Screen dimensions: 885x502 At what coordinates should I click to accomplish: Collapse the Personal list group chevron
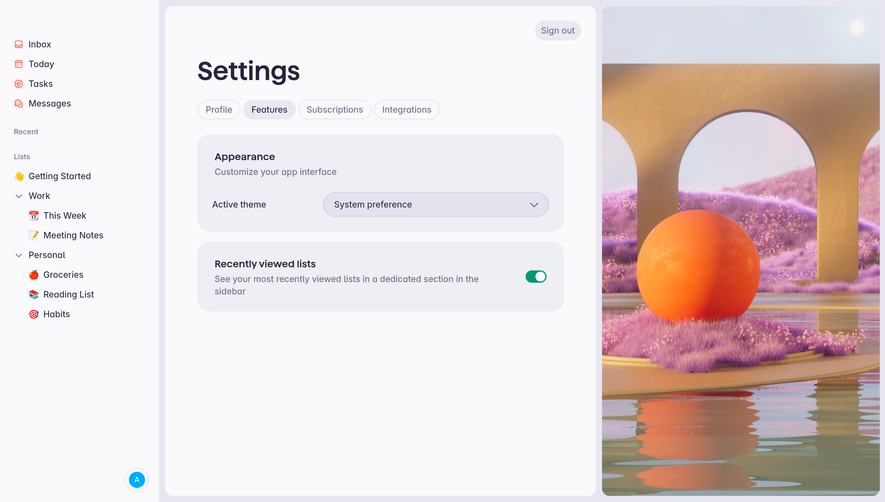(x=19, y=255)
